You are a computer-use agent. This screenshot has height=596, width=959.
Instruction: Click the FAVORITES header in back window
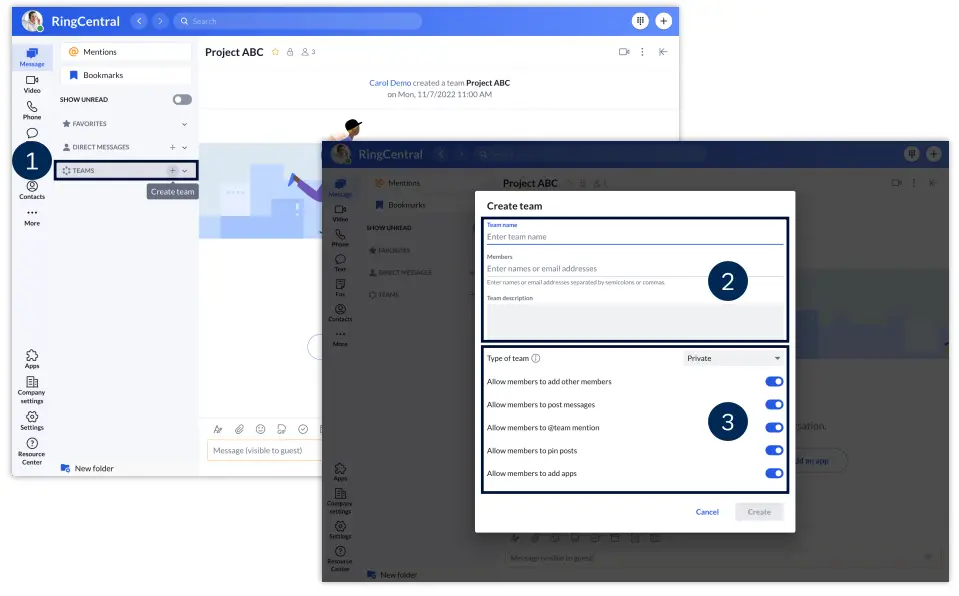pos(89,124)
